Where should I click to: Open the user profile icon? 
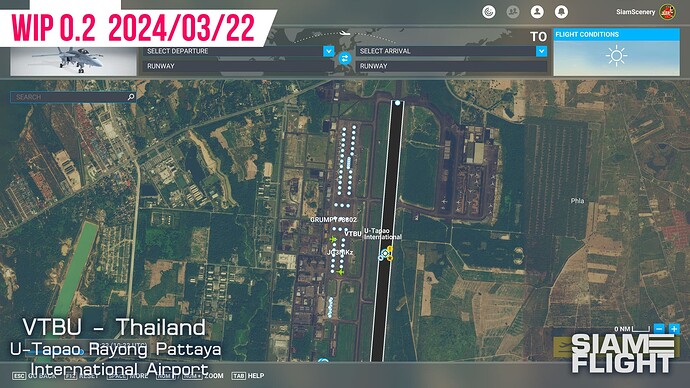click(x=537, y=12)
